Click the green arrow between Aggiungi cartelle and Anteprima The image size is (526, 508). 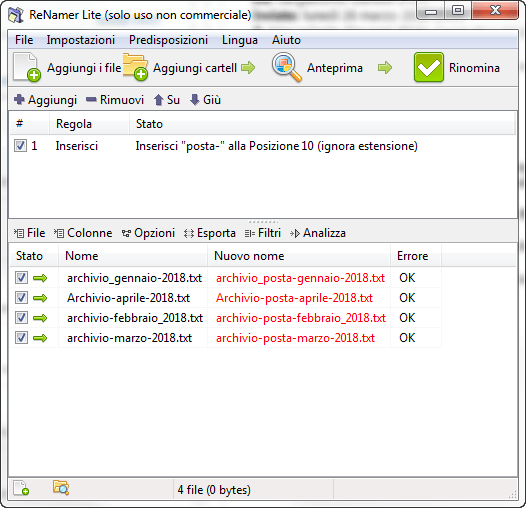coord(248,67)
